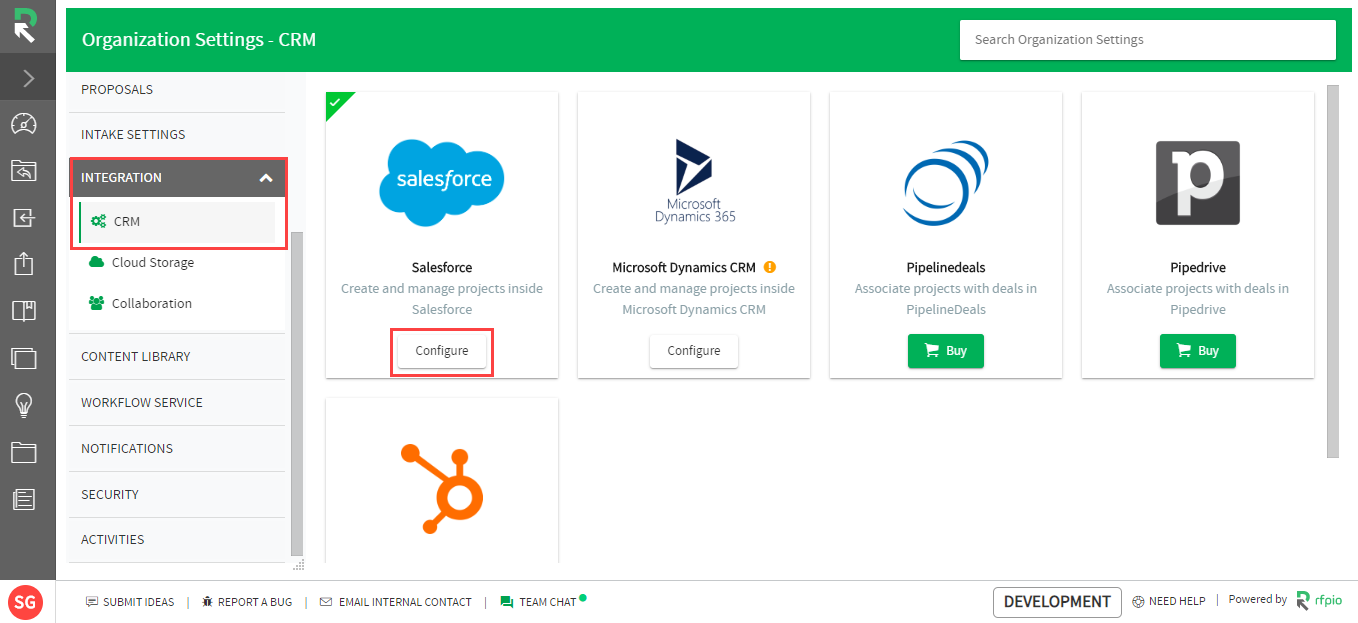This screenshot has height=623, width=1358.
Task: Open the Proposals settings section
Action: [x=177, y=89]
